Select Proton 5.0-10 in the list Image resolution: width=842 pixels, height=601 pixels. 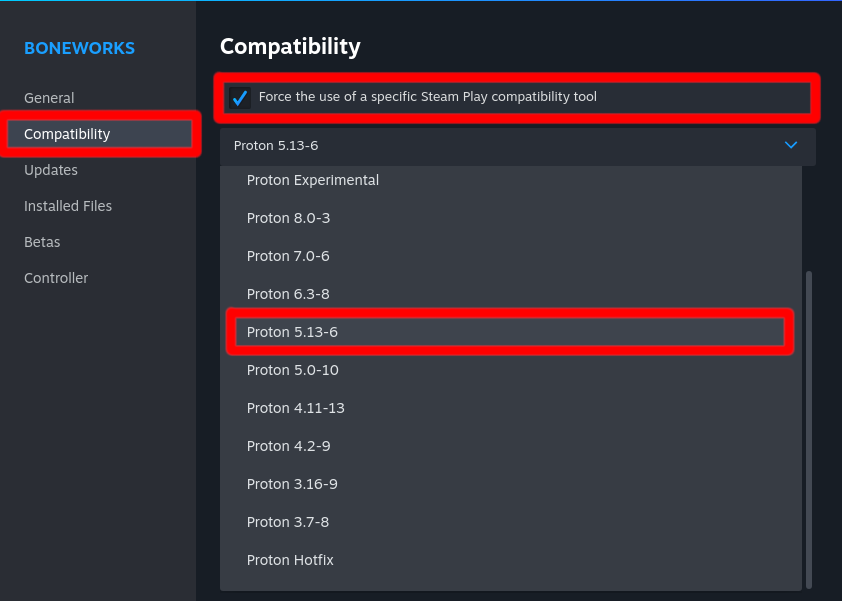click(x=293, y=370)
